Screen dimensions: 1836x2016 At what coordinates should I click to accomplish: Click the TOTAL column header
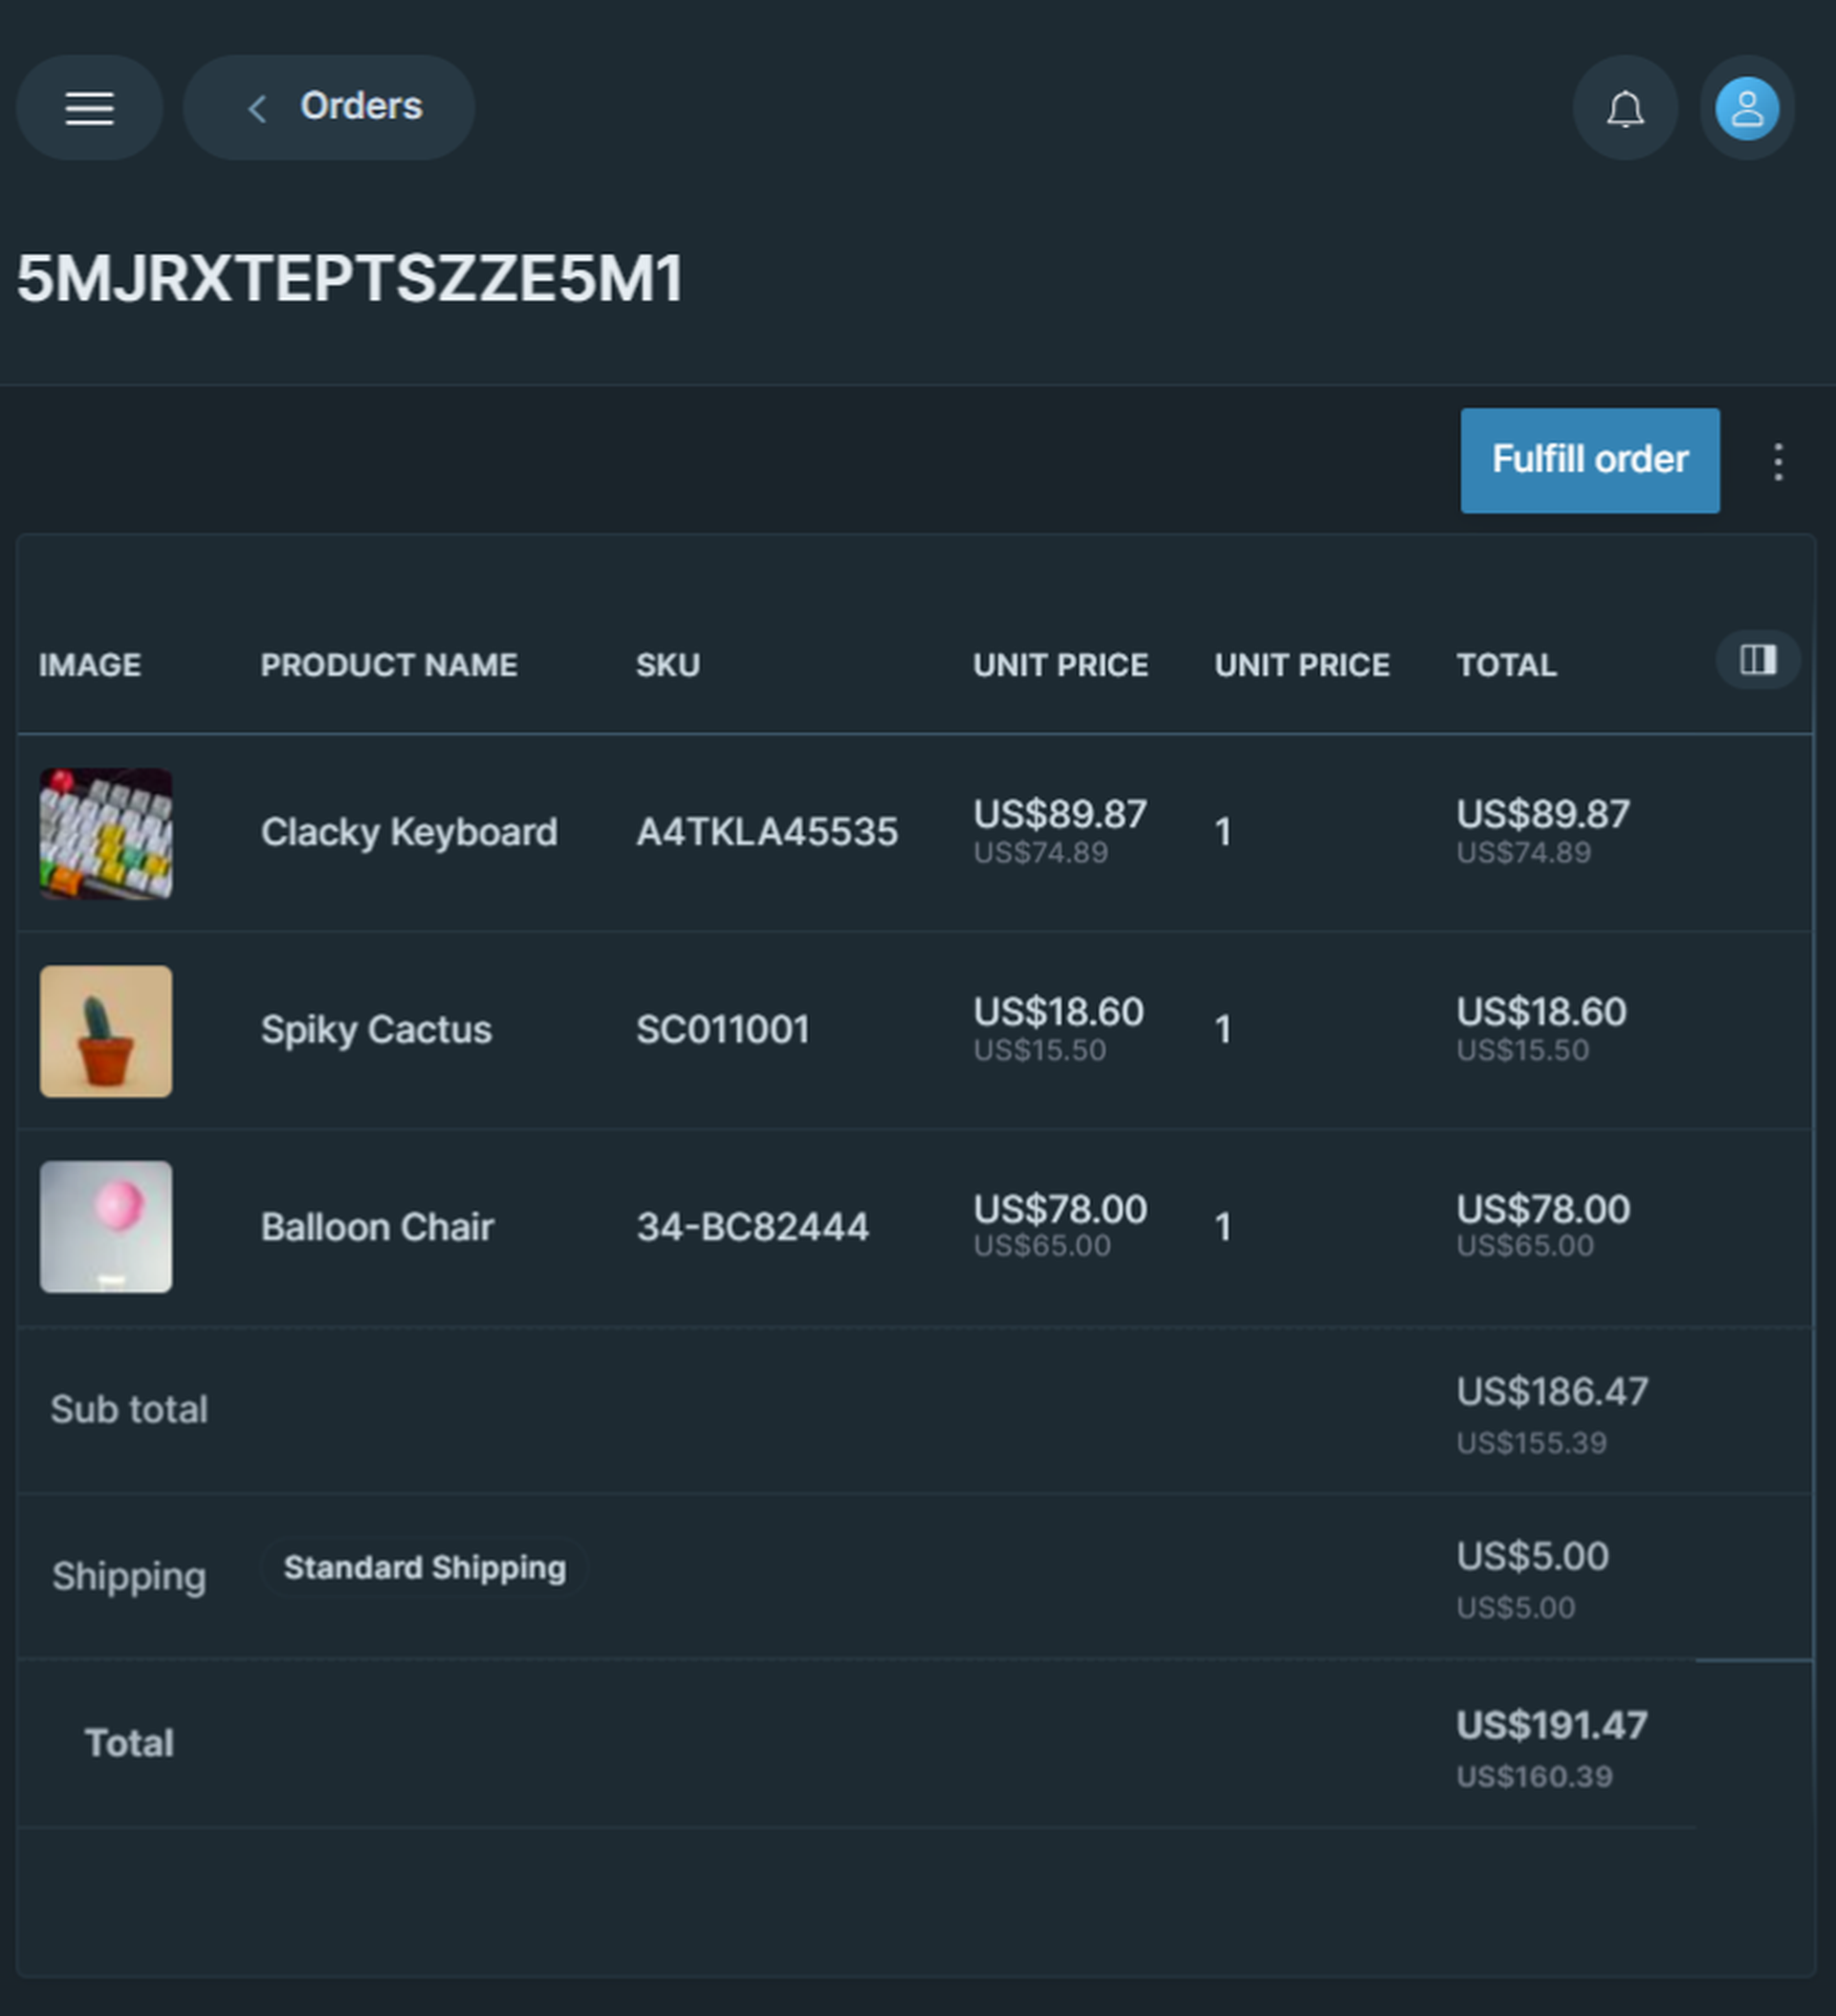click(x=1506, y=665)
